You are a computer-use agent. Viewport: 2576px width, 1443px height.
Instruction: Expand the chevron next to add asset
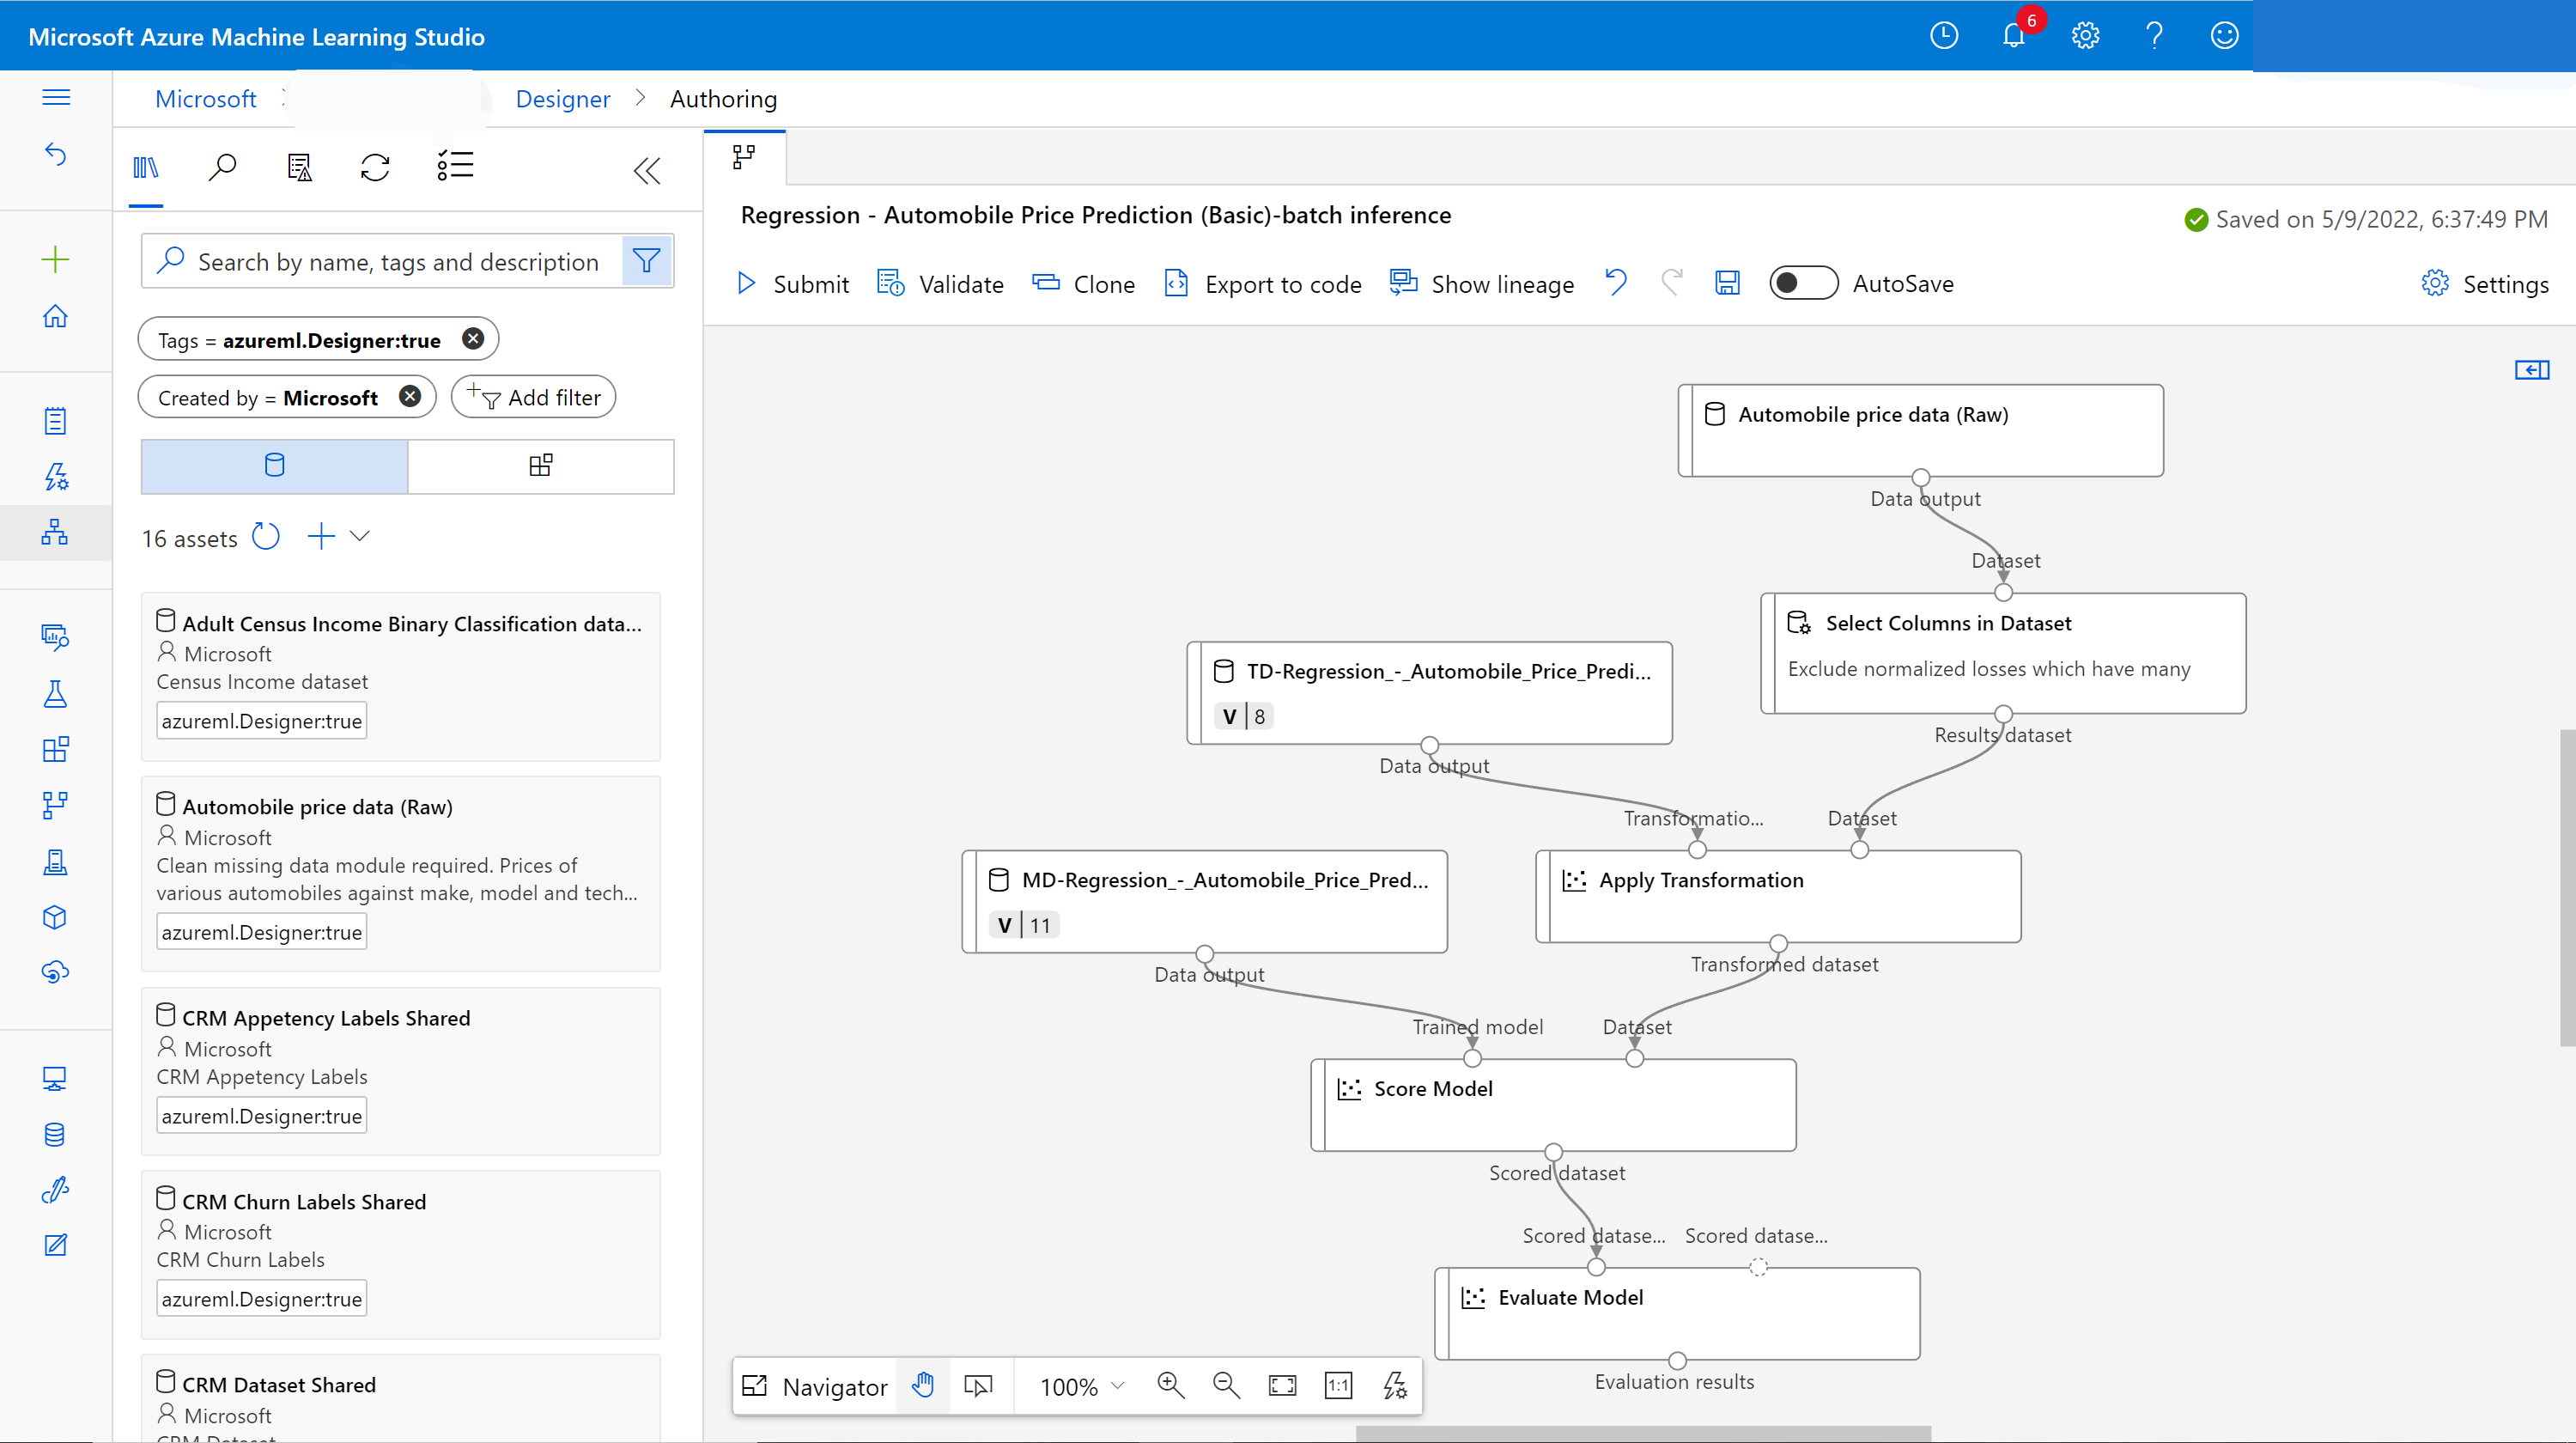360,537
